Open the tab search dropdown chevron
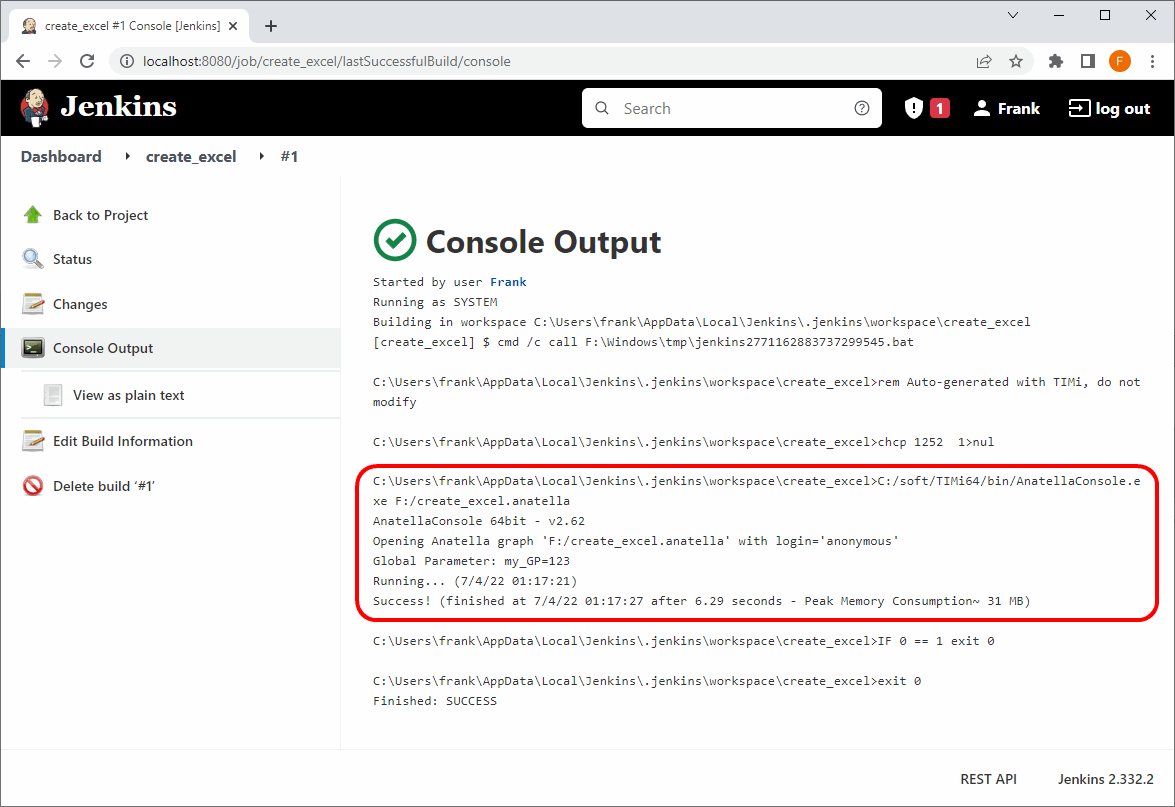Screen dimensions: 1175x807 pos(1012,15)
